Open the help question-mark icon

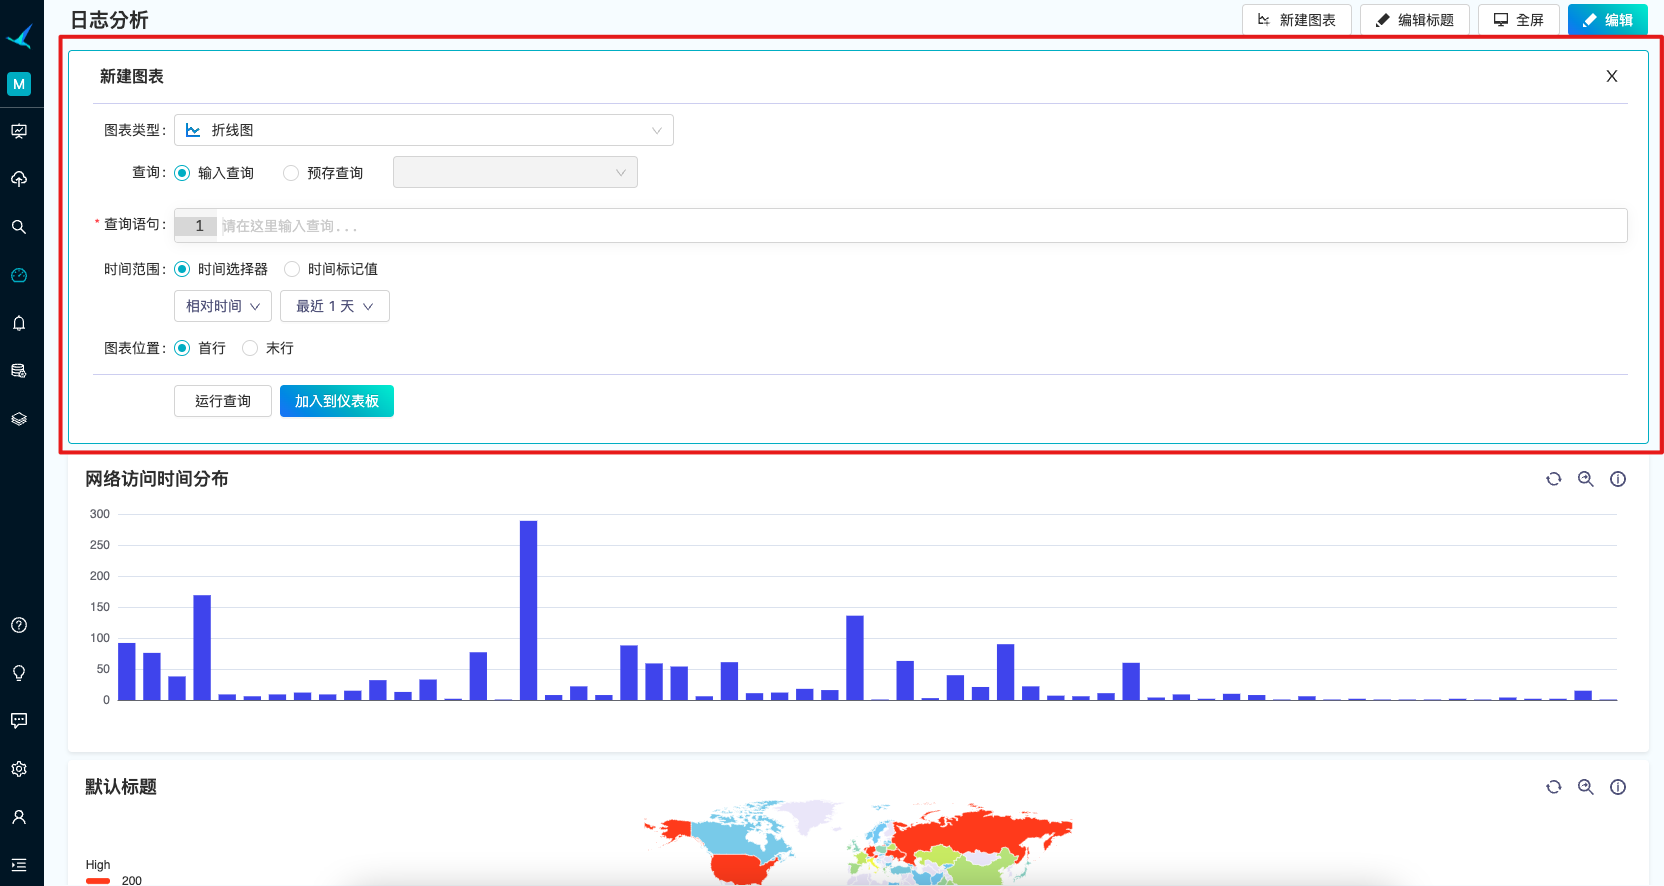point(19,625)
